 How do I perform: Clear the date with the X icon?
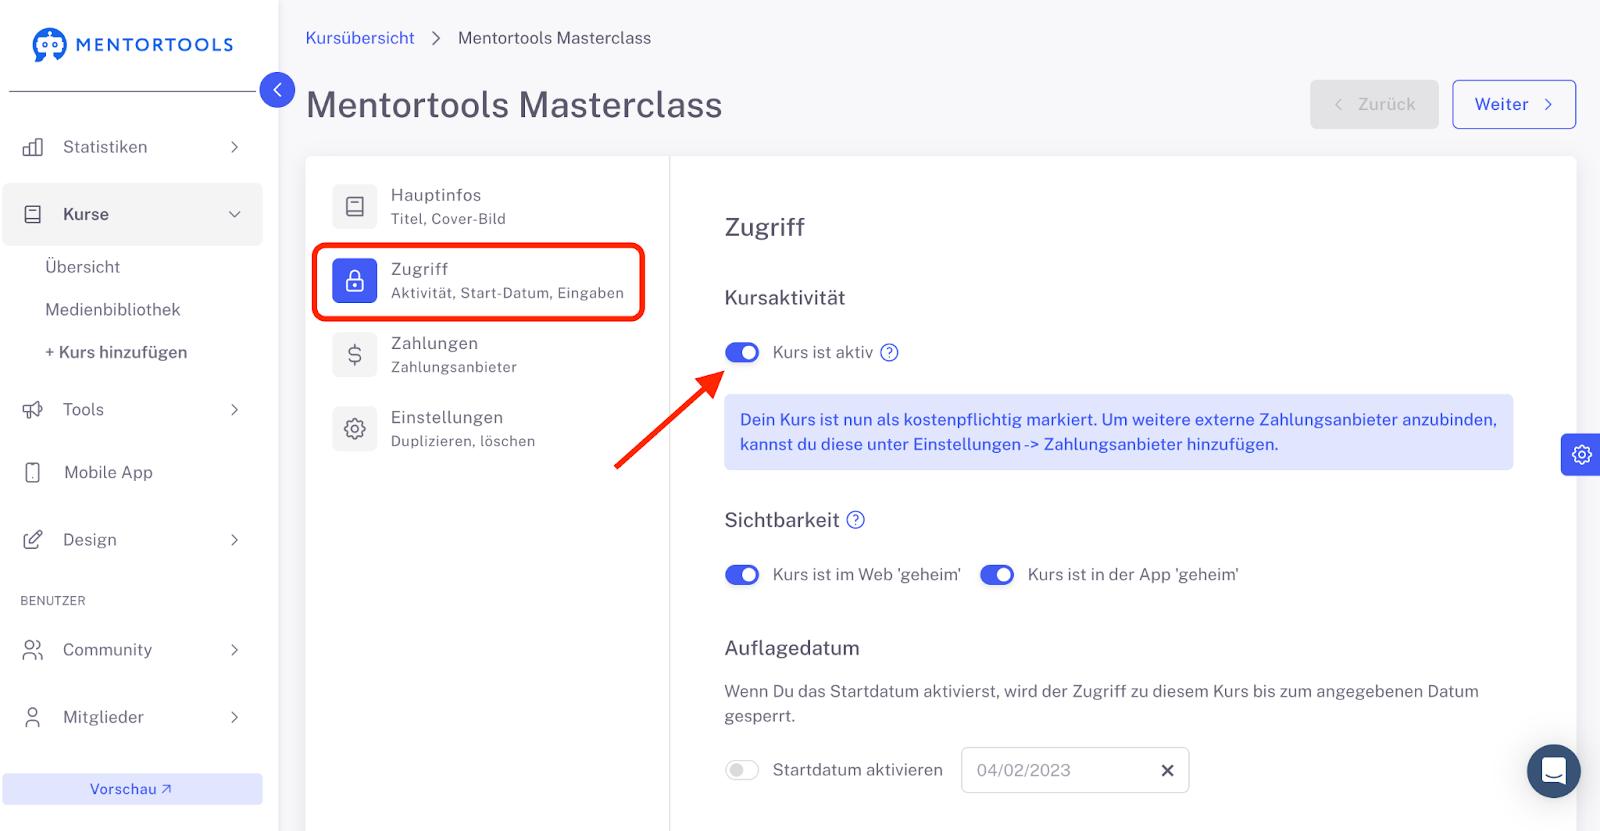pyautogui.click(x=1167, y=770)
